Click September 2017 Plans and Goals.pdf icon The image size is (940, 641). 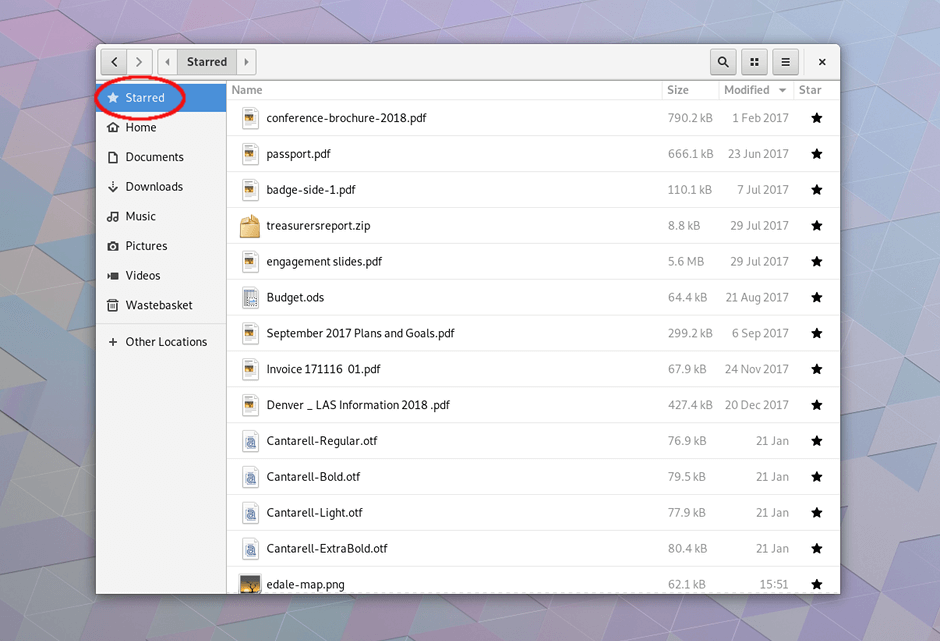tap(250, 333)
